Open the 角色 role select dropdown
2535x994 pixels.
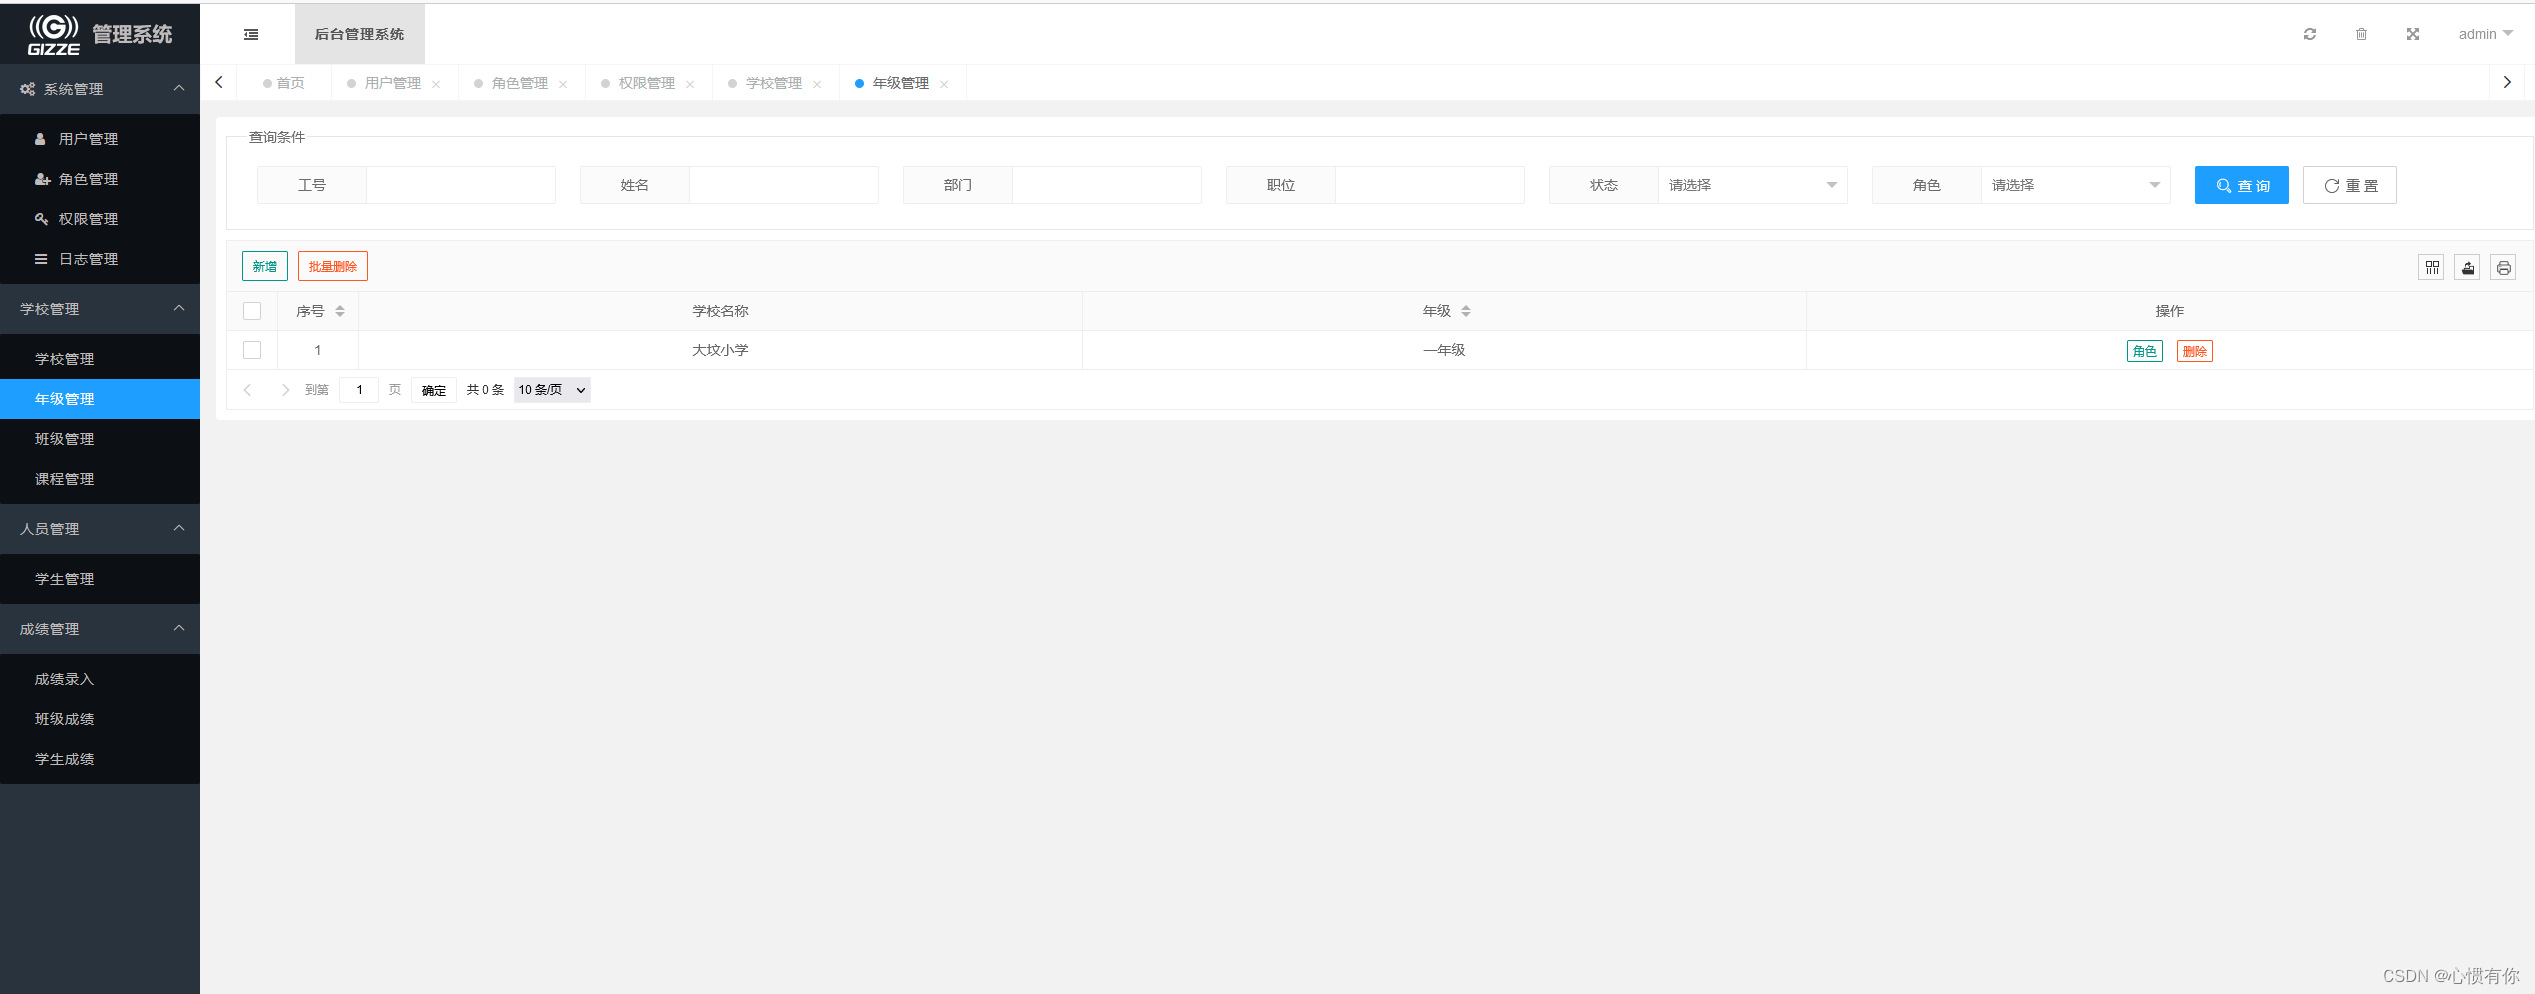(2075, 184)
